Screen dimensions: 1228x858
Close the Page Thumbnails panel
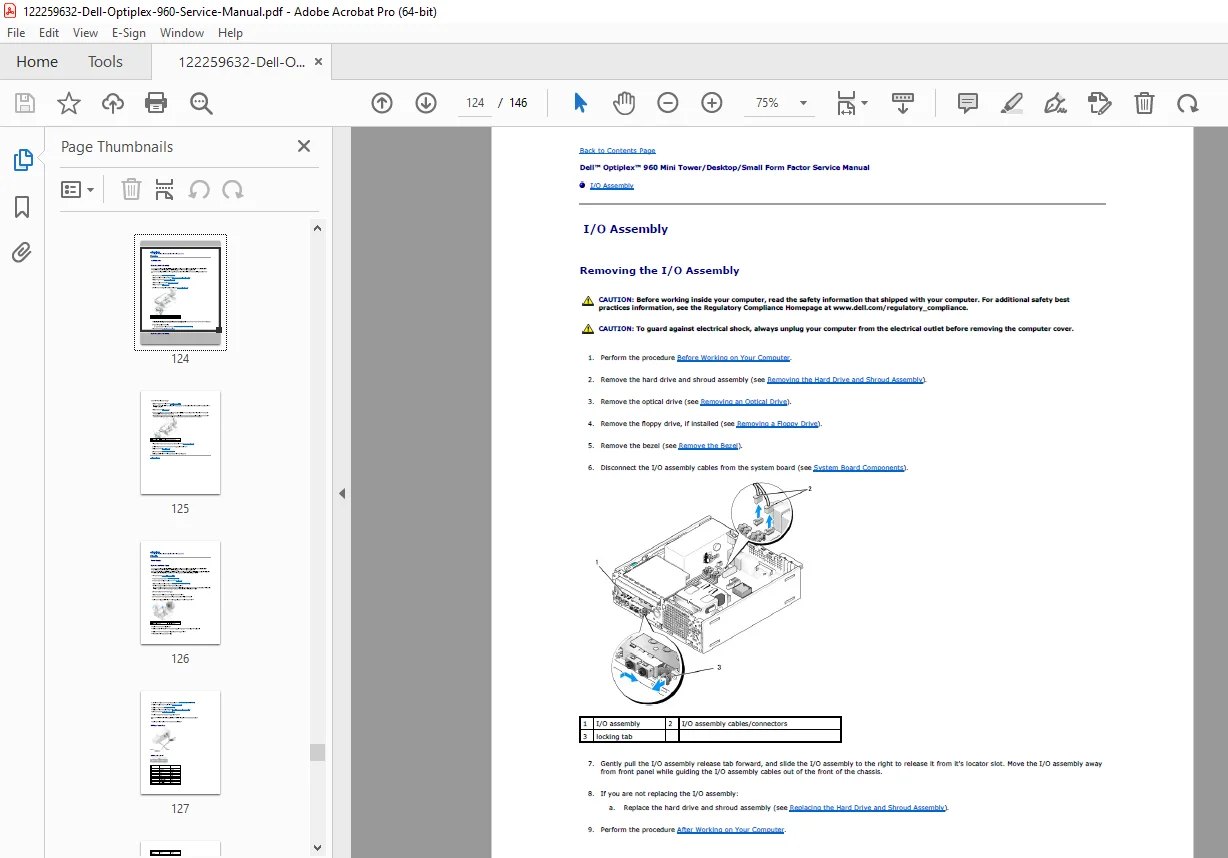pos(304,146)
